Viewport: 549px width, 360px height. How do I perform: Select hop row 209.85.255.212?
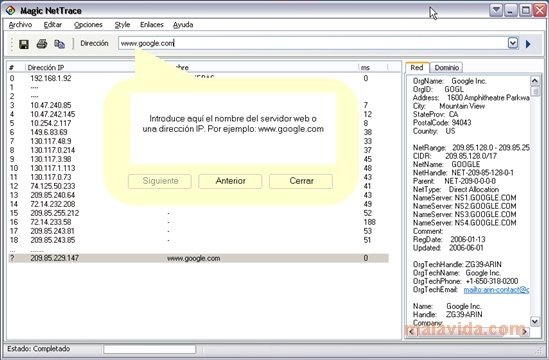coord(199,213)
